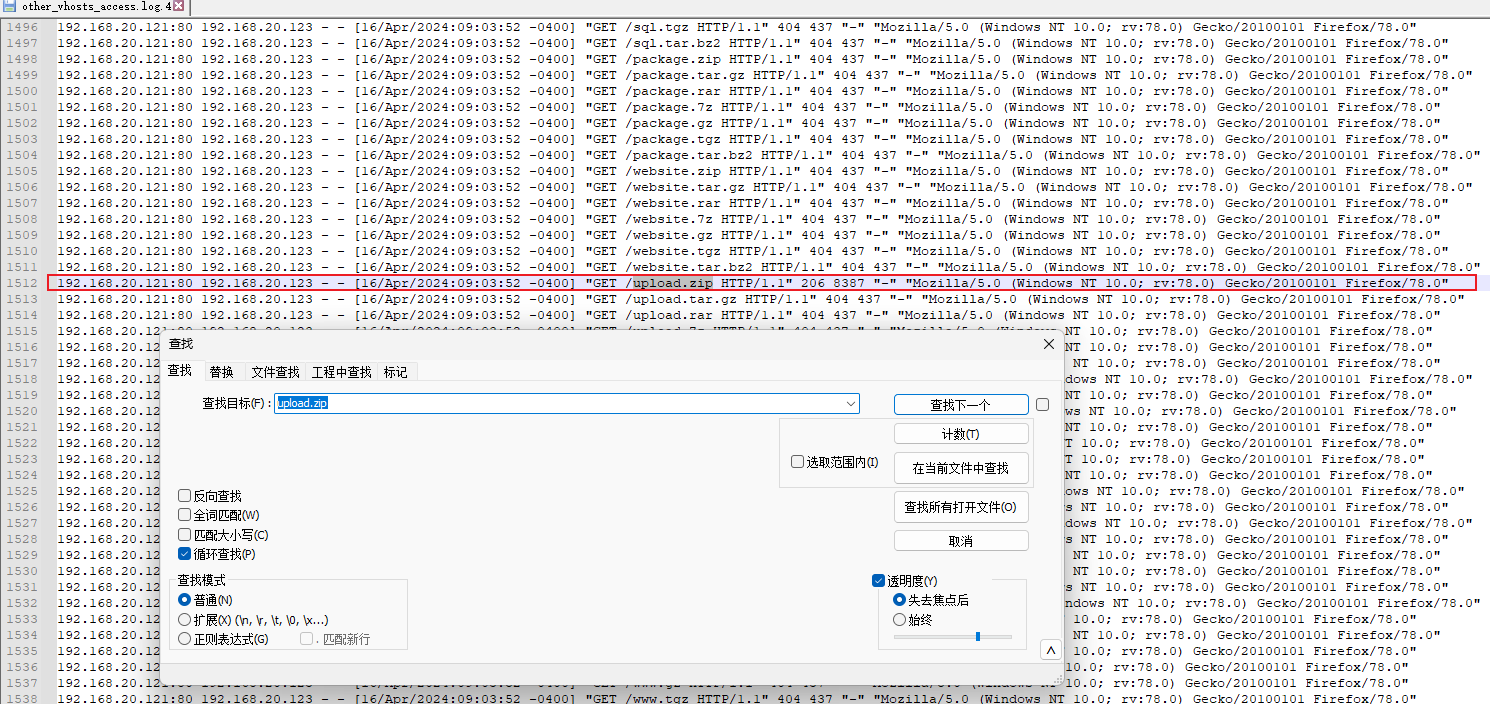Click the 206 8387 status in line 1512
Viewport: 1490px width, 704px height.
(834, 283)
